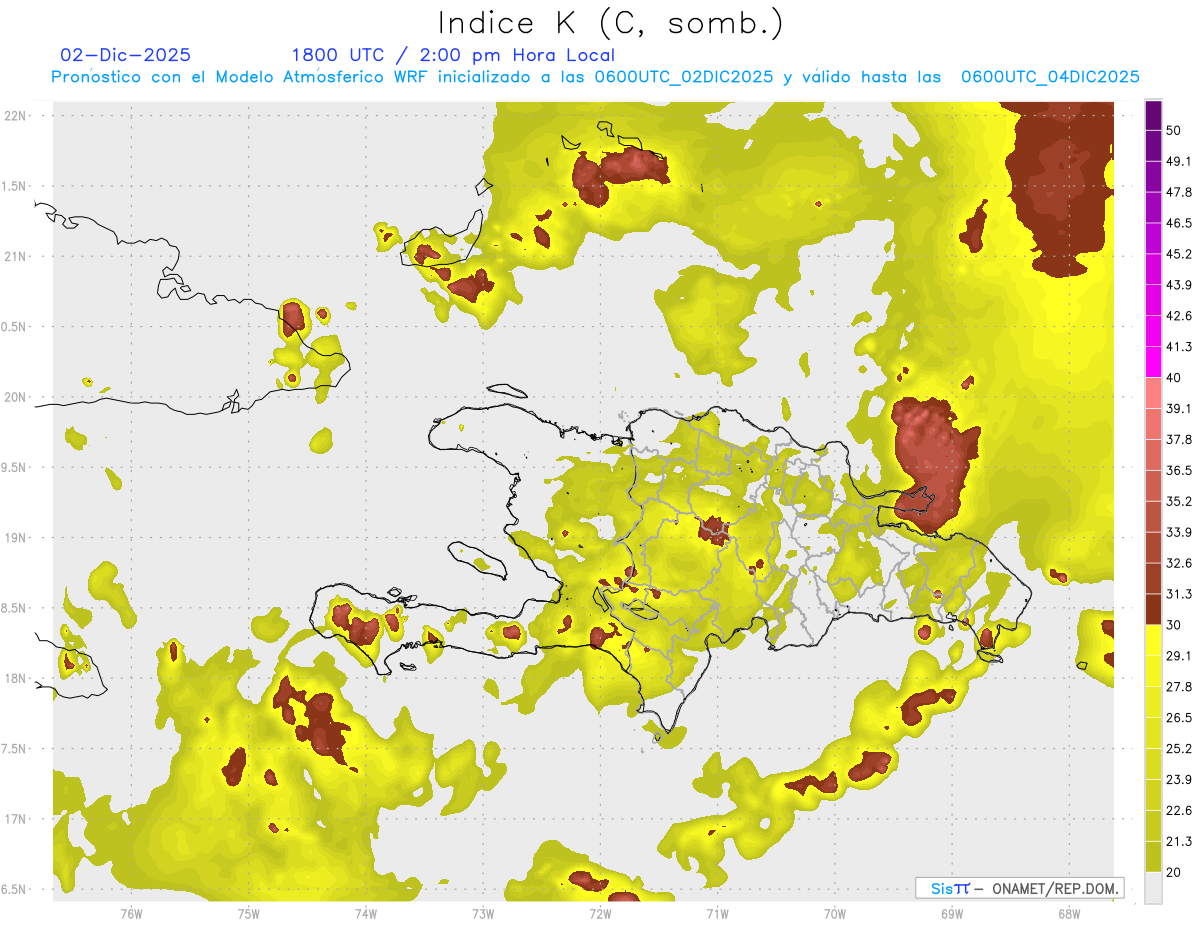Click the '31.3' colorbar value
This screenshot has height=927, width=1200.
tap(1180, 594)
